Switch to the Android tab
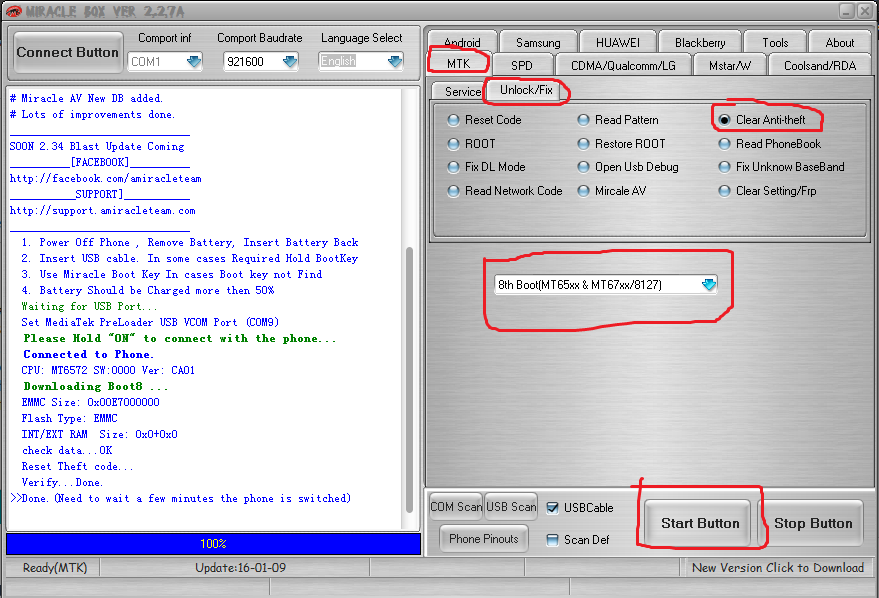This screenshot has width=879, height=598. [x=462, y=43]
